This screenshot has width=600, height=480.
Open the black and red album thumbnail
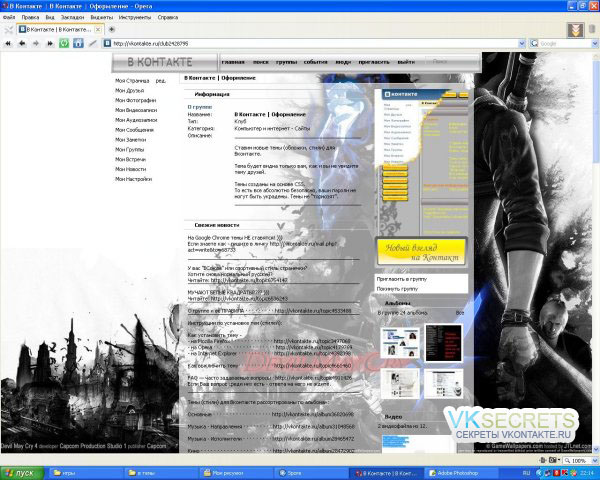pyautogui.click(x=443, y=343)
